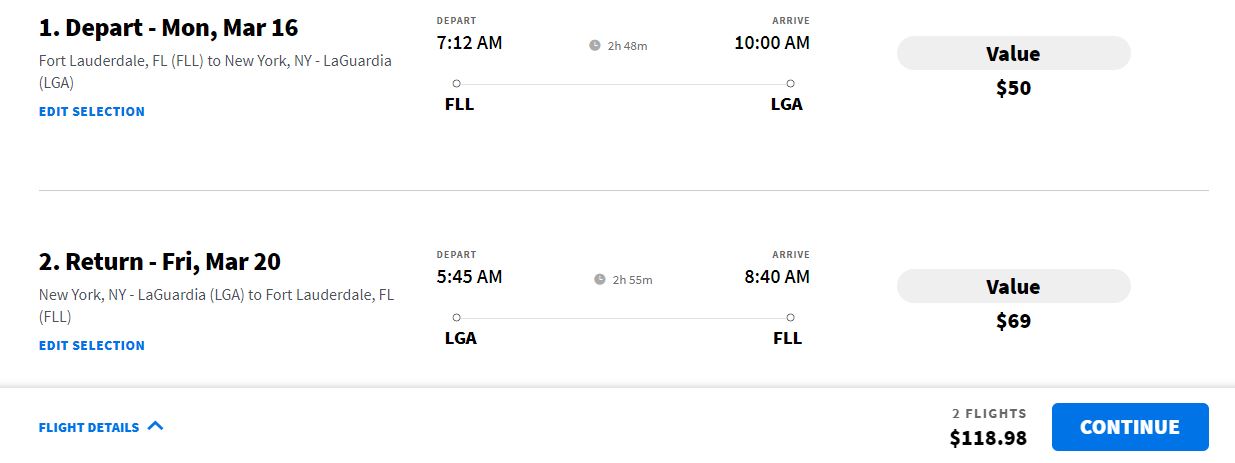
Task: Click the Depart - Mon, Mar 16 heading
Action: [168, 28]
